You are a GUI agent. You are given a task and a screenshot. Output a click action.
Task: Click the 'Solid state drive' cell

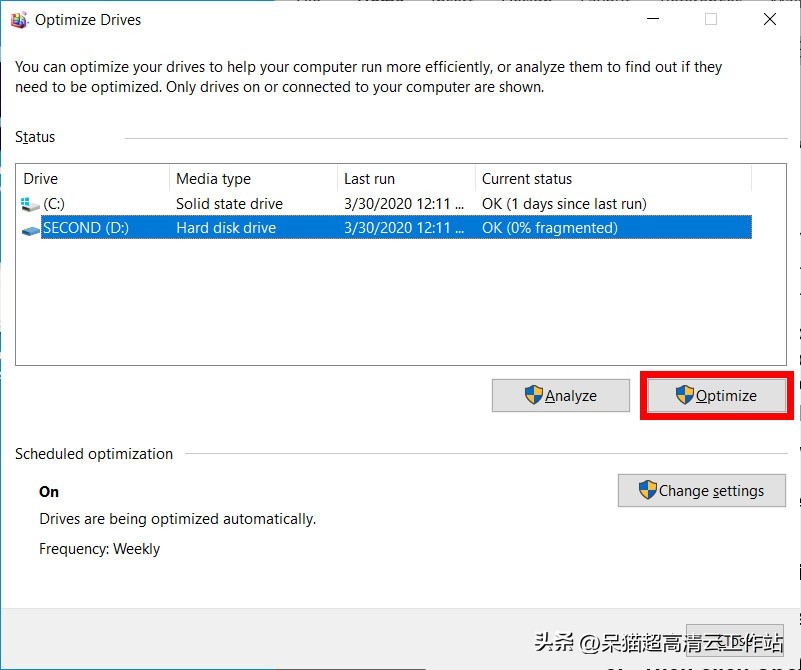point(229,204)
